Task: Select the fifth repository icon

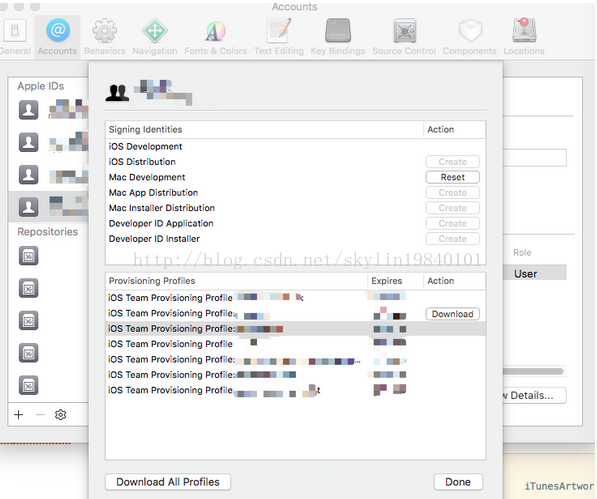Action: [x=29, y=385]
